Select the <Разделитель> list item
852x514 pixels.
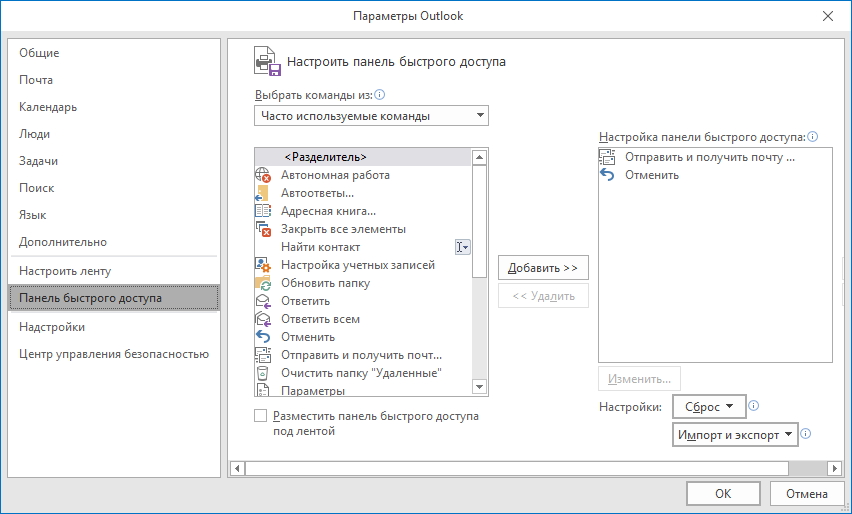(363, 157)
